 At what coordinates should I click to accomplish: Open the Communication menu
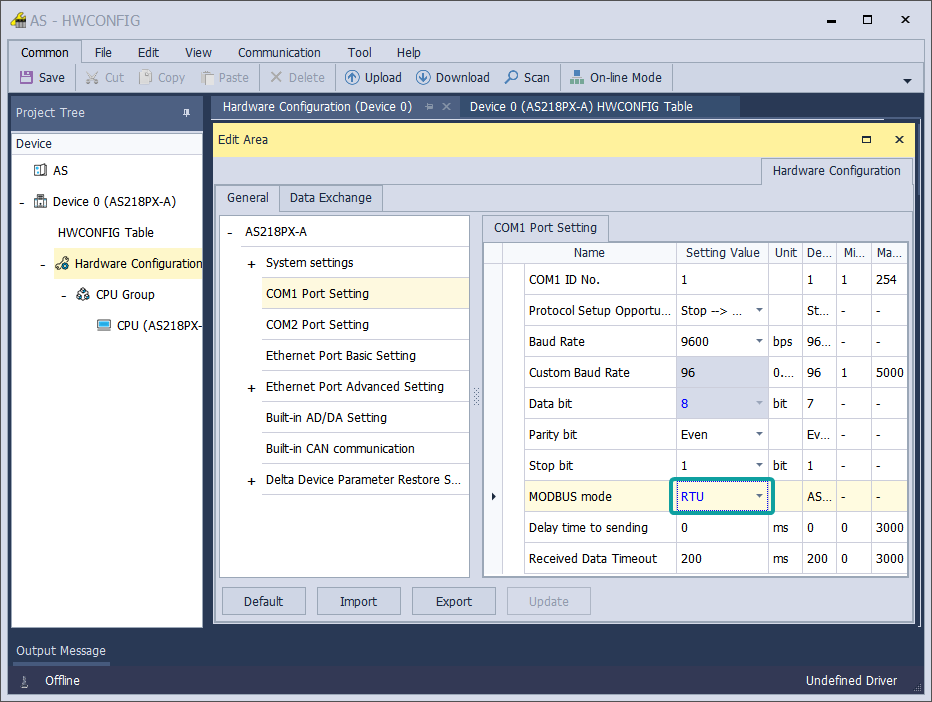pyautogui.click(x=279, y=53)
